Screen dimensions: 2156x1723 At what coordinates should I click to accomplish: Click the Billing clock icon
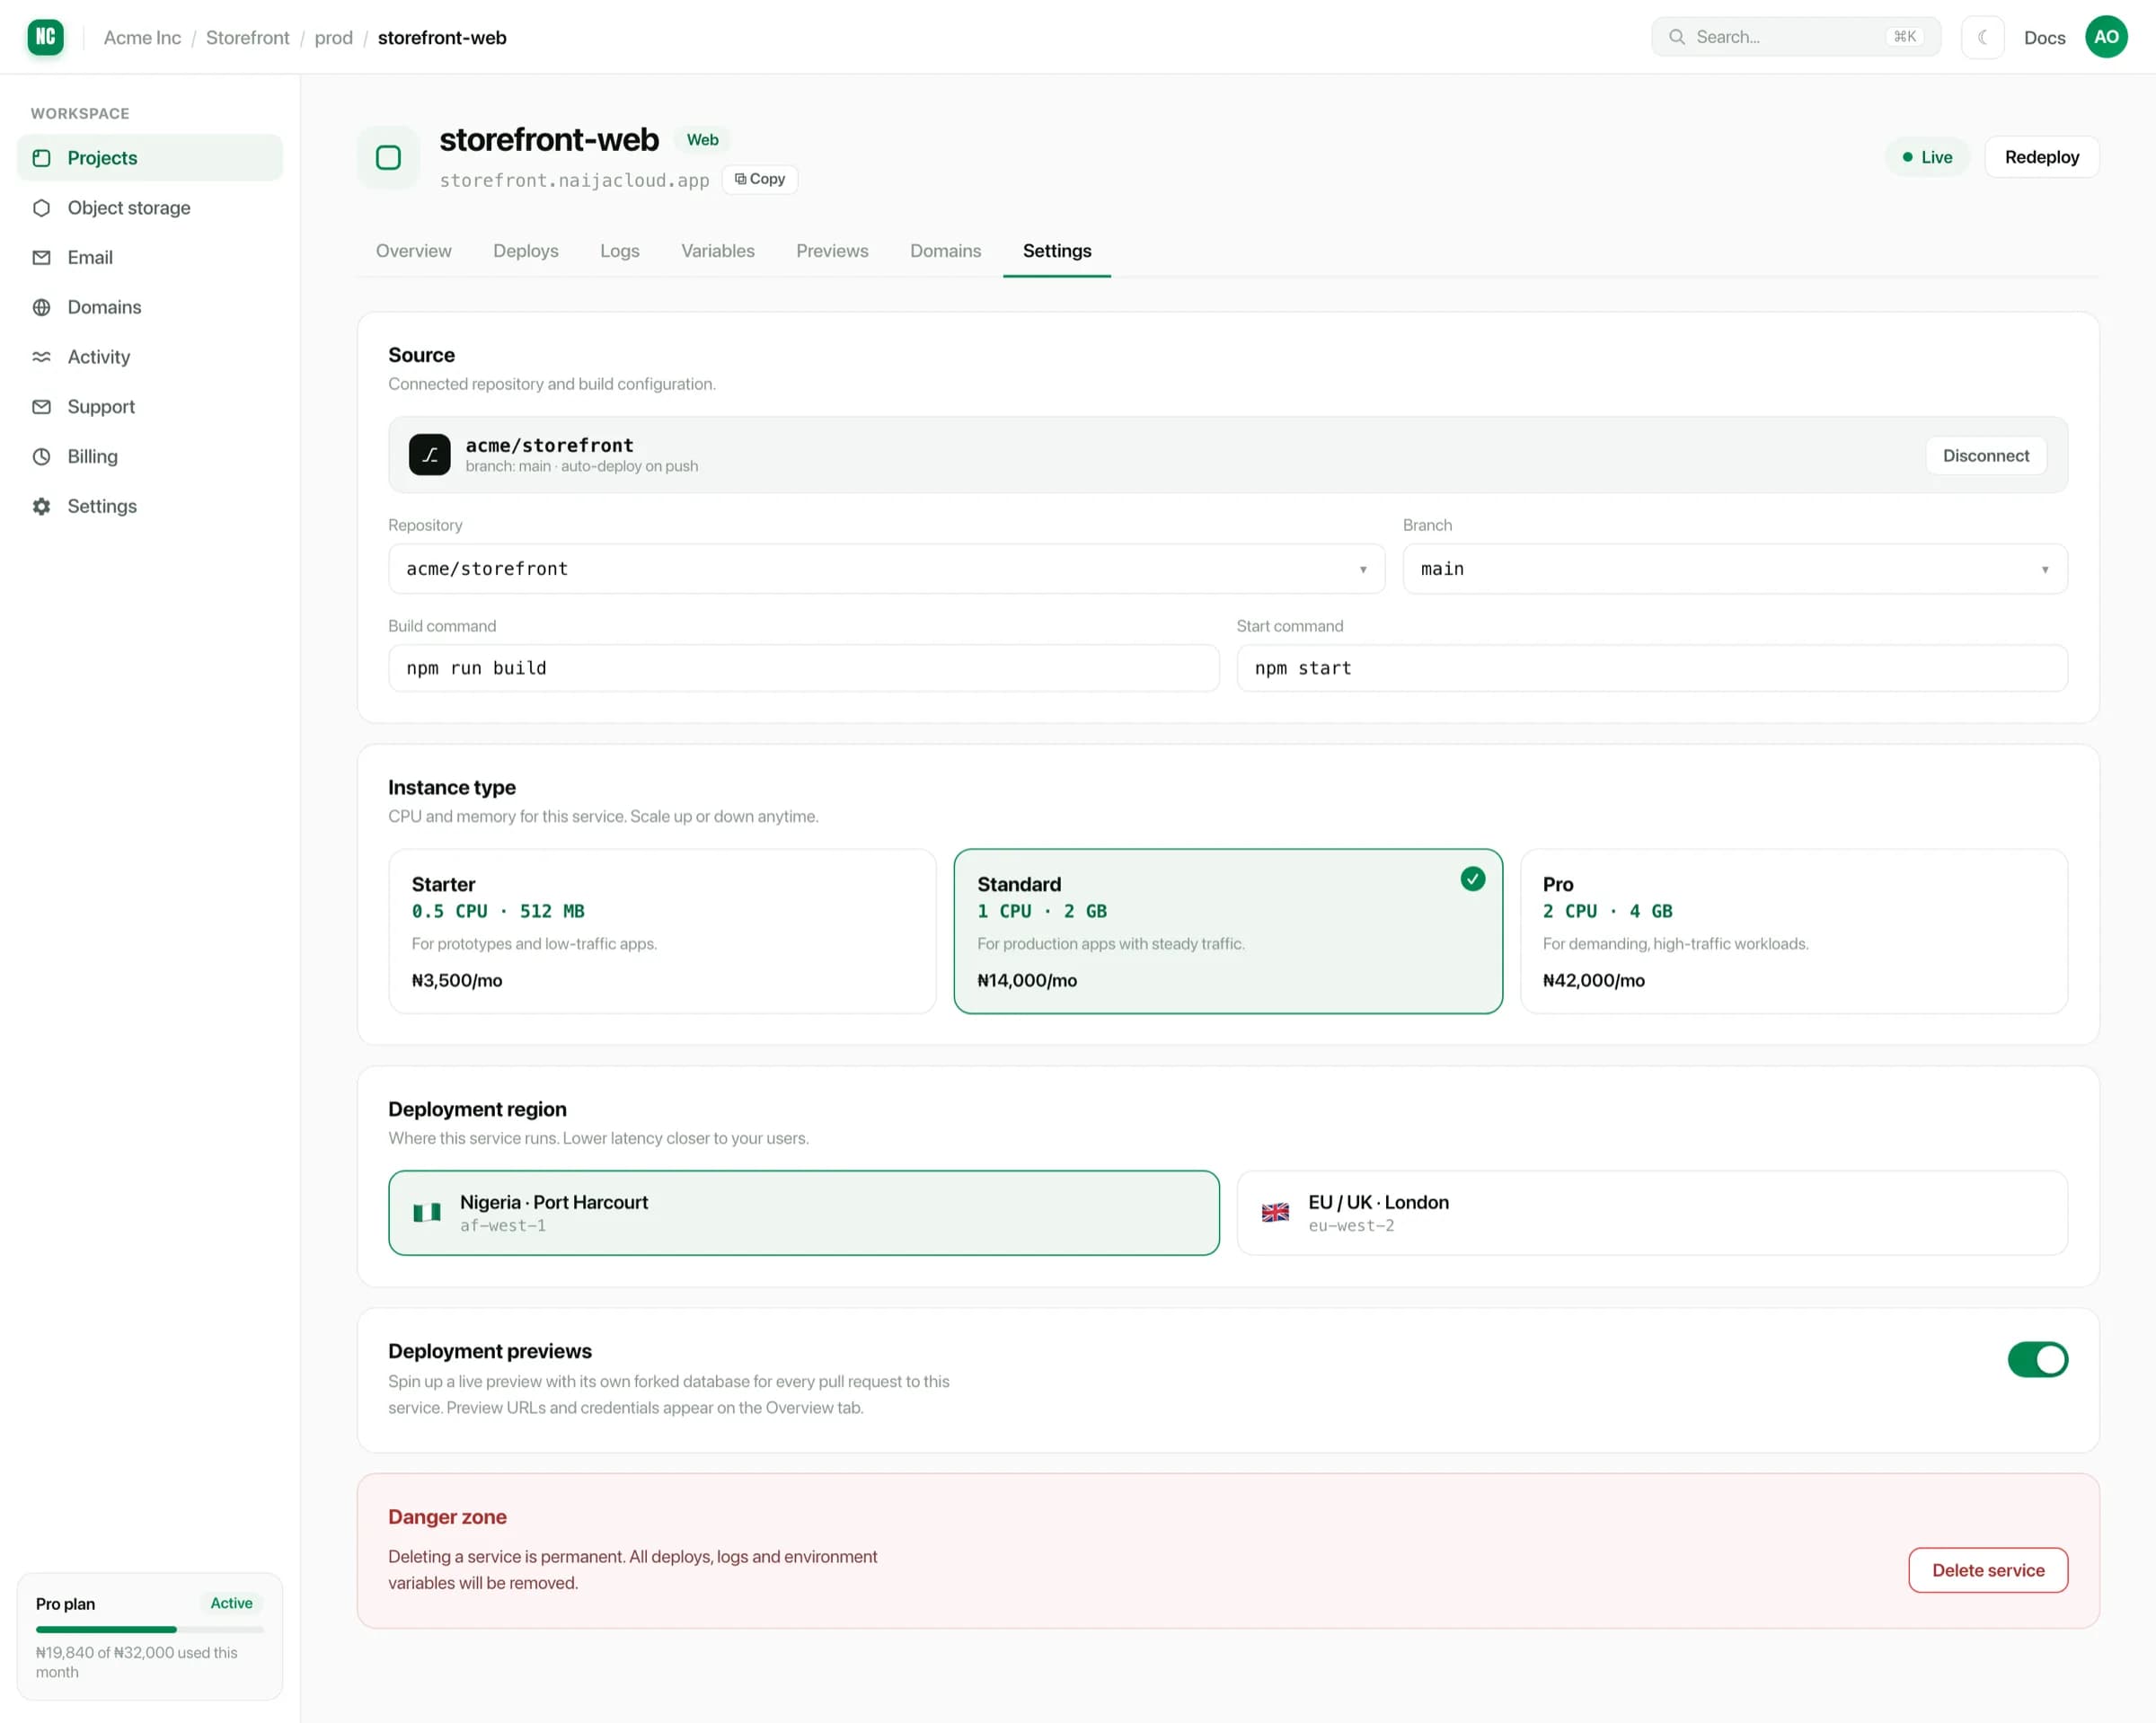point(41,457)
